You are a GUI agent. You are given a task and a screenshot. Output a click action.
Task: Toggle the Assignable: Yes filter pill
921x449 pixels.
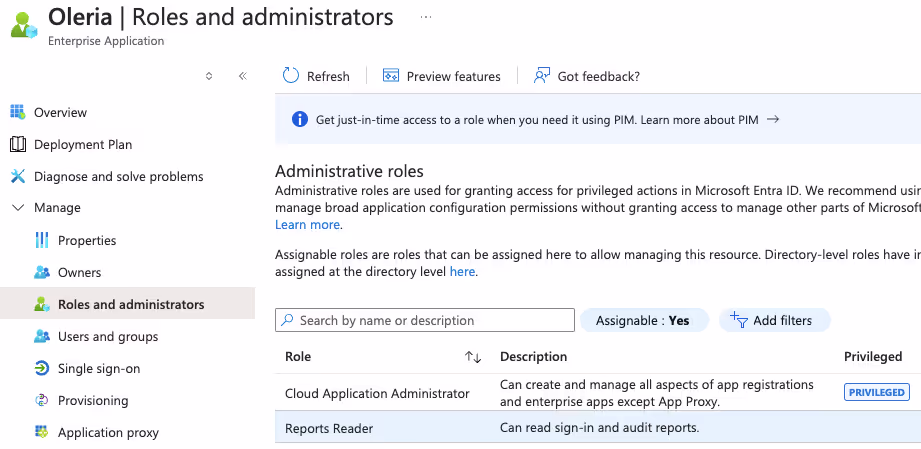point(644,320)
